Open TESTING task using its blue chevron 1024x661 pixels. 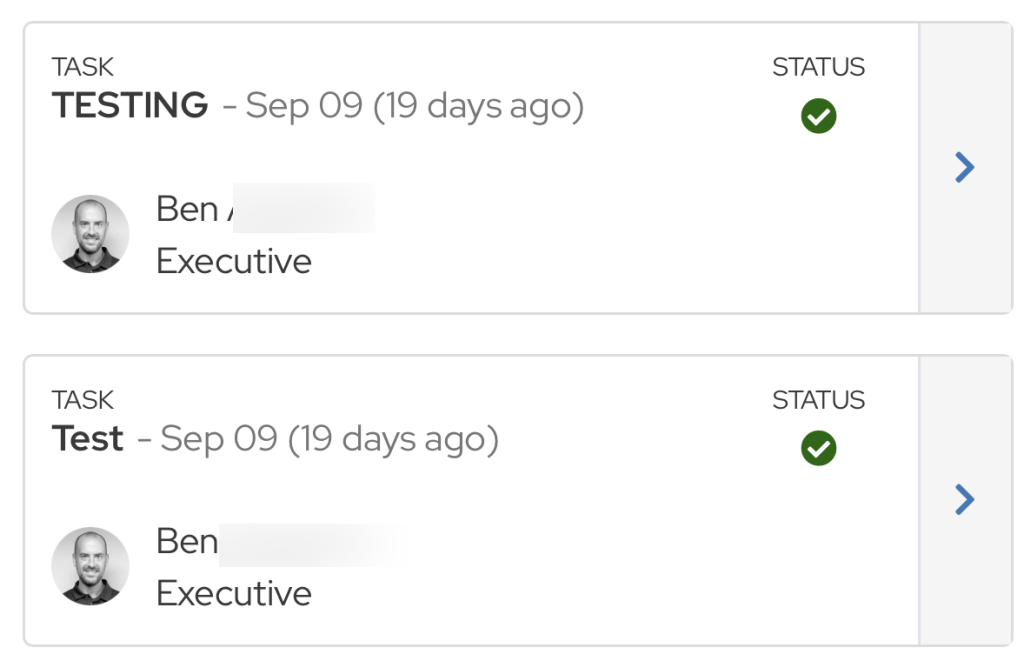point(964,168)
